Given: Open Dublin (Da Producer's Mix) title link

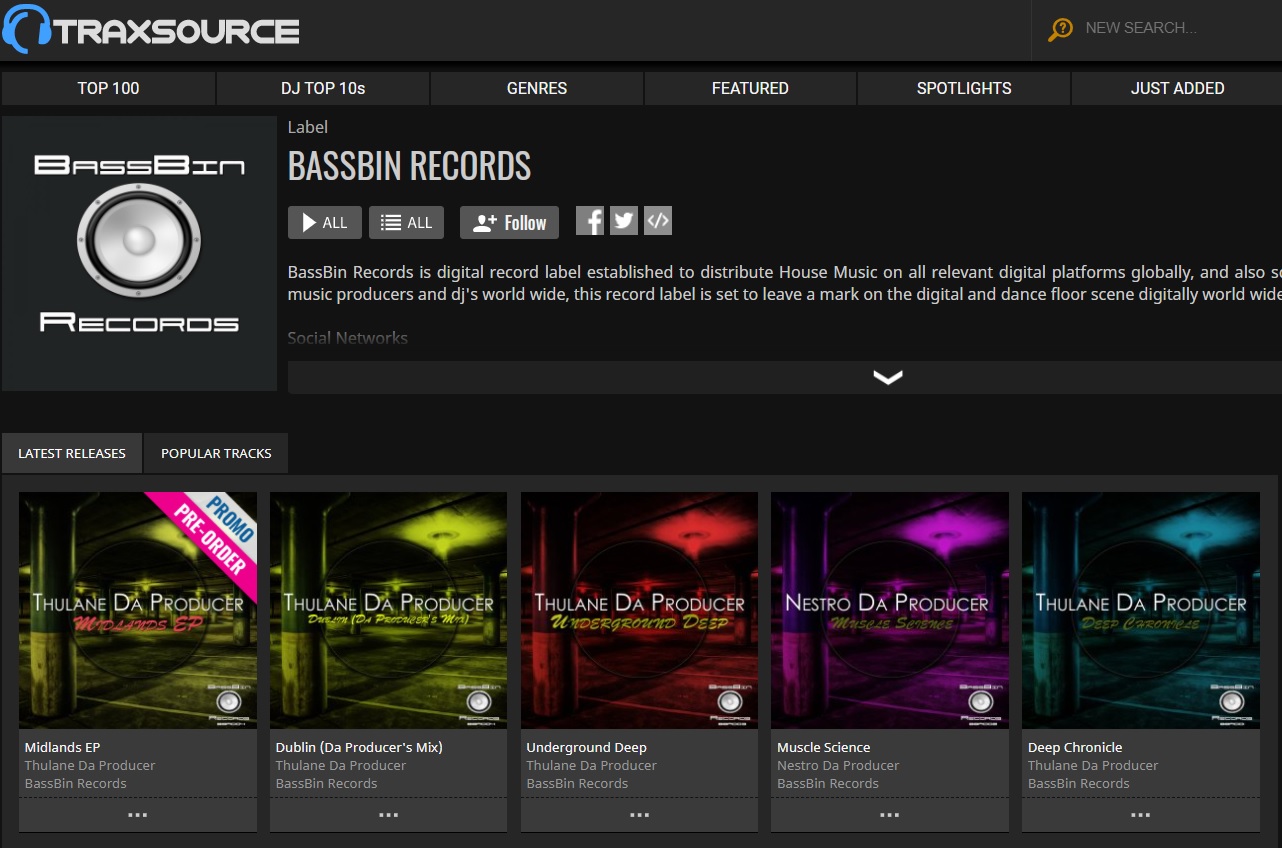Looking at the screenshot, I should coord(359,747).
